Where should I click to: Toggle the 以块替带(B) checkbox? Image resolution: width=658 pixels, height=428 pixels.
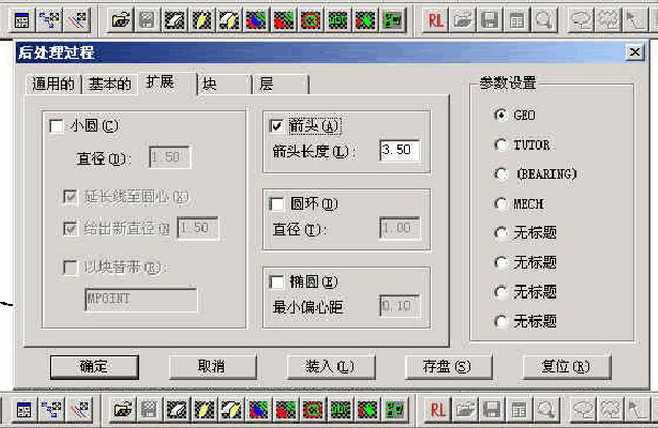[x=70, y=267]
